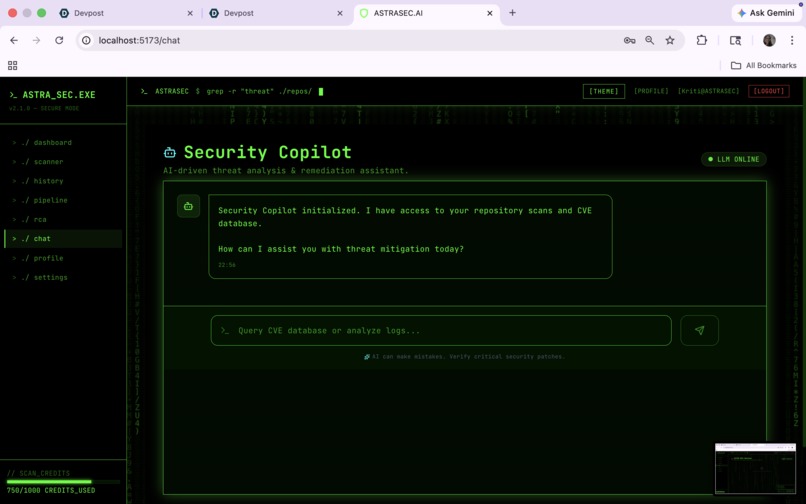Toggle the [THEME] button
This screenshot has height=504, width=806.
click(603, 91)
